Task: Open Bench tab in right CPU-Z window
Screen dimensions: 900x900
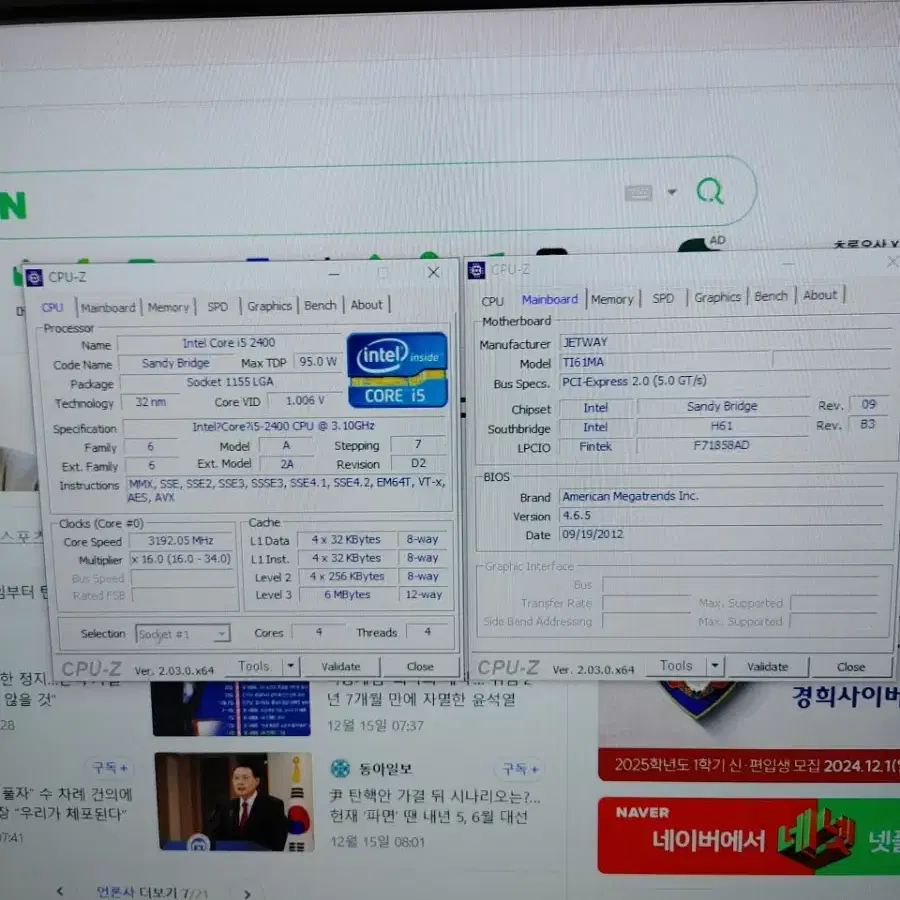Action: click(x=771, y=296)
